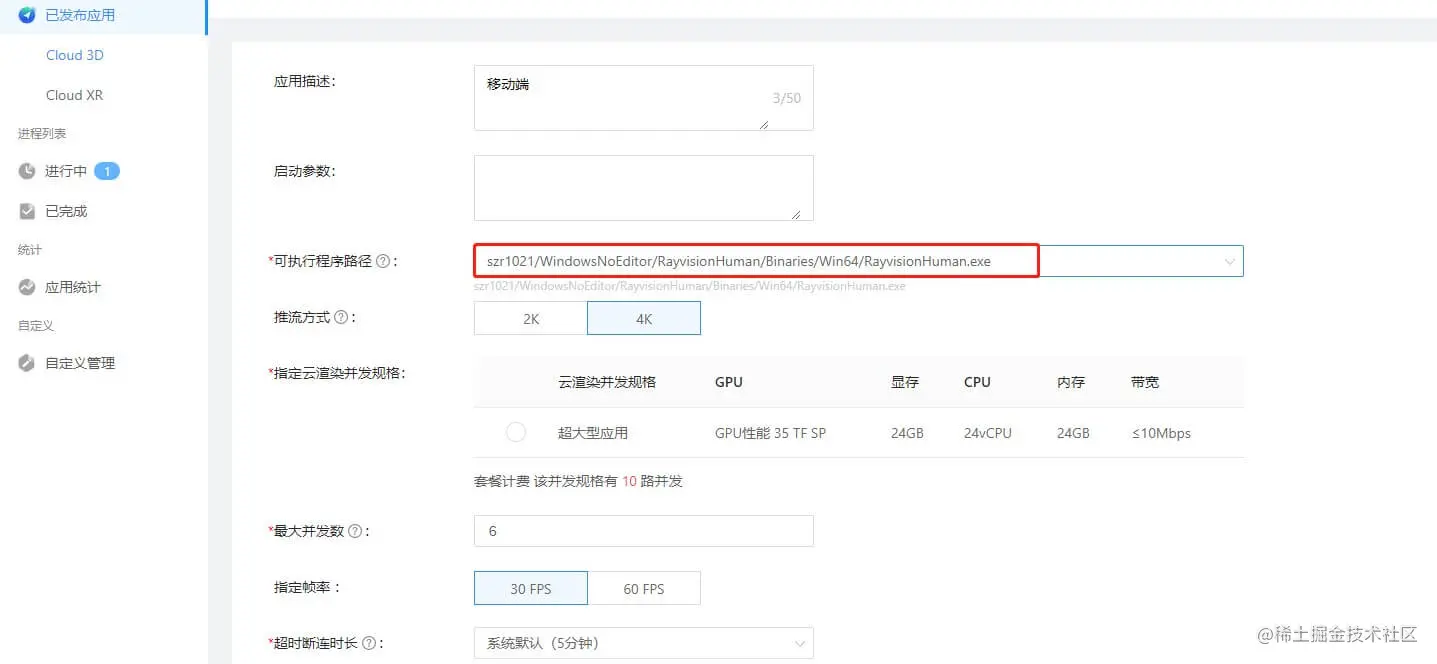Click the 套餐计费 concurrency note

tap(578, 481)
